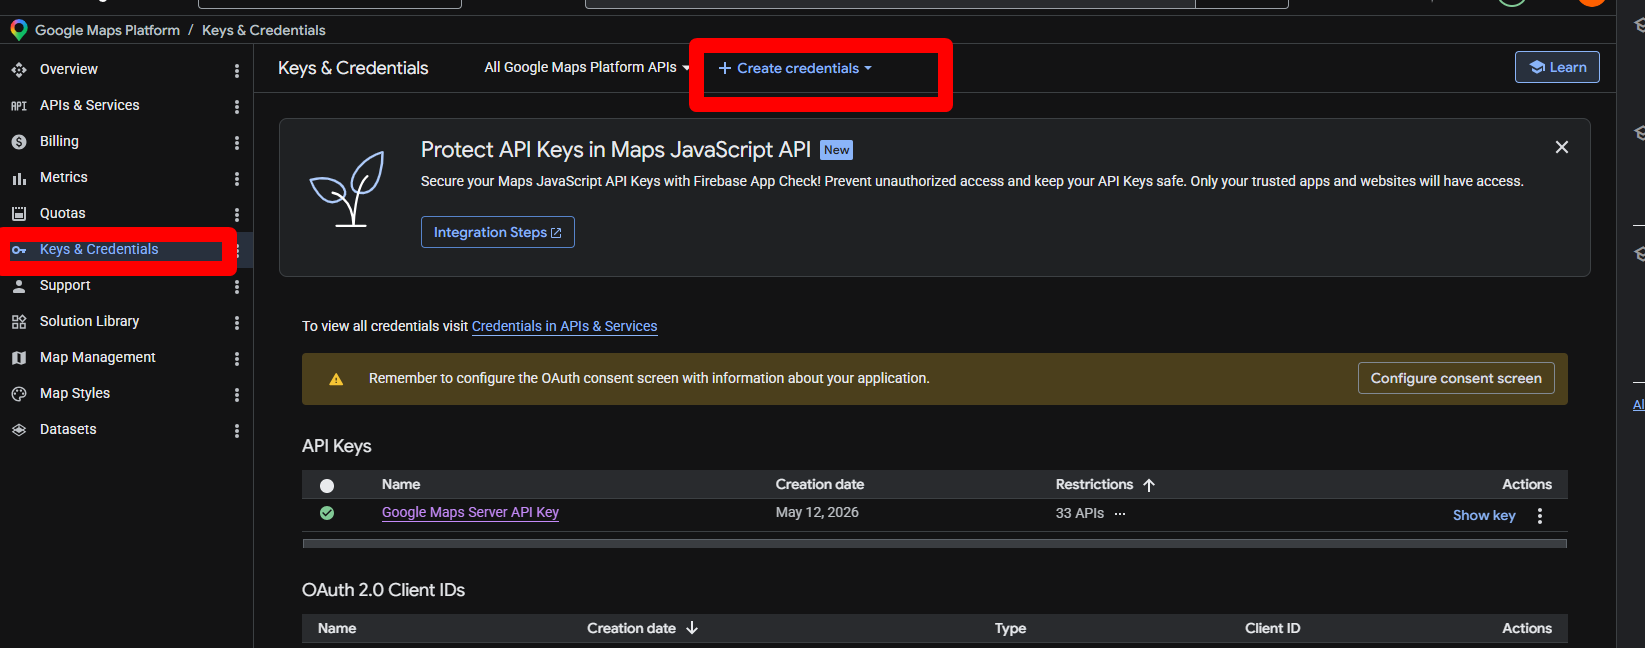Click the Keys & Credentials key icon

19,250
